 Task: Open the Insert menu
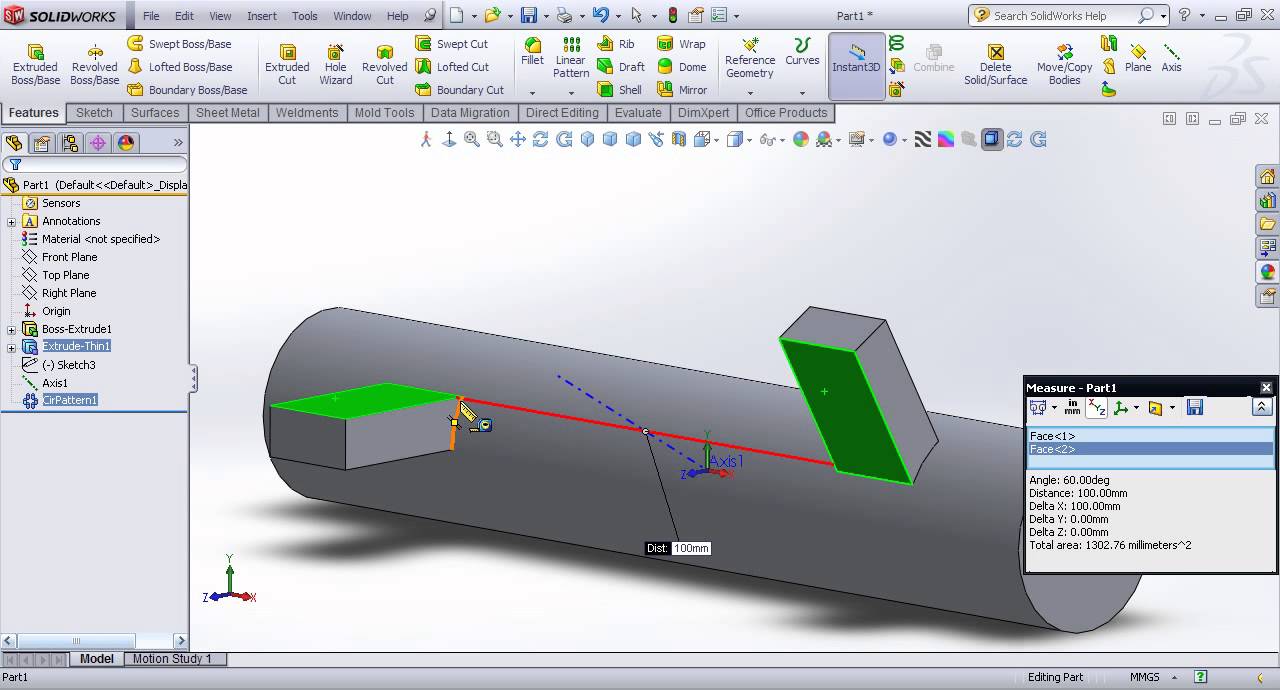(262, 16)
